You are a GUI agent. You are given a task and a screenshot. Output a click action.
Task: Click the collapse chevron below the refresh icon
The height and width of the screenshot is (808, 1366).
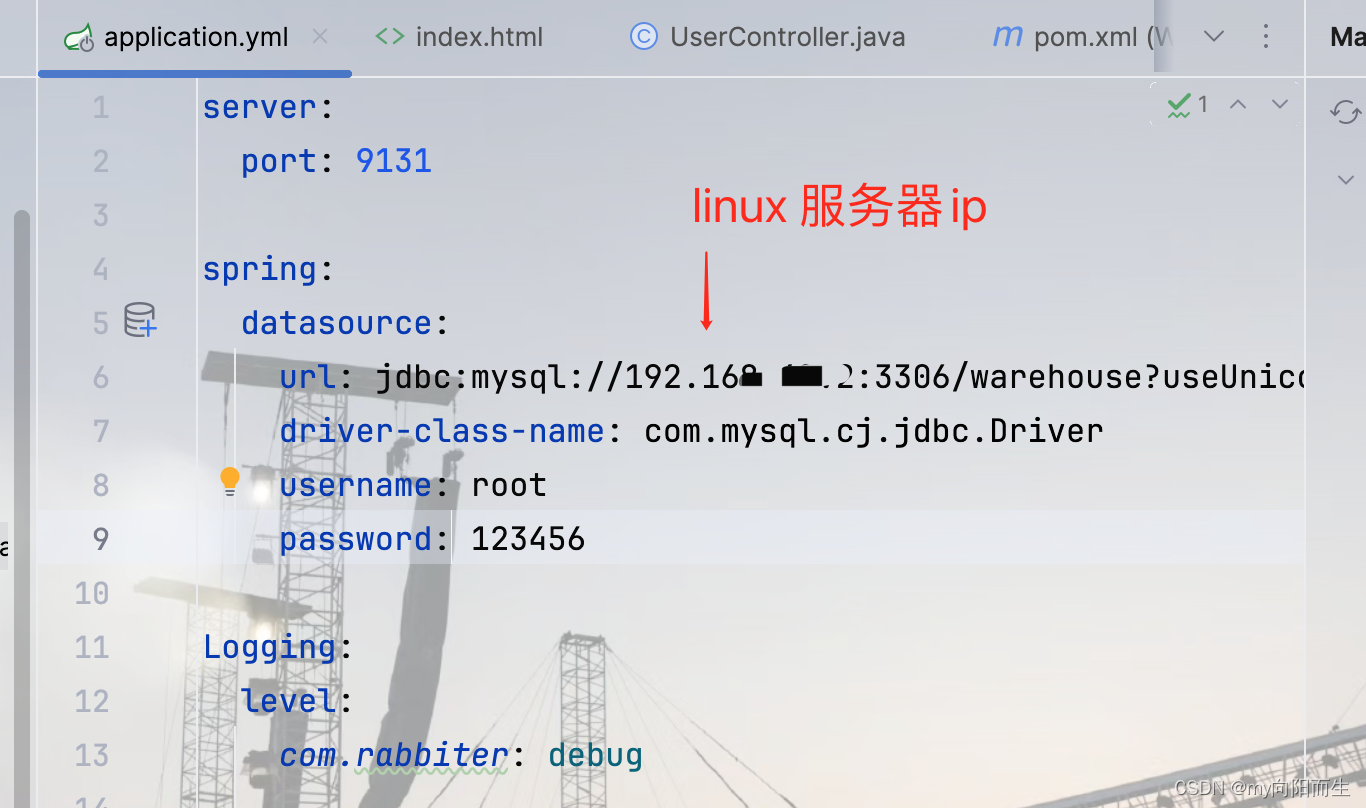coord(1345,180)
